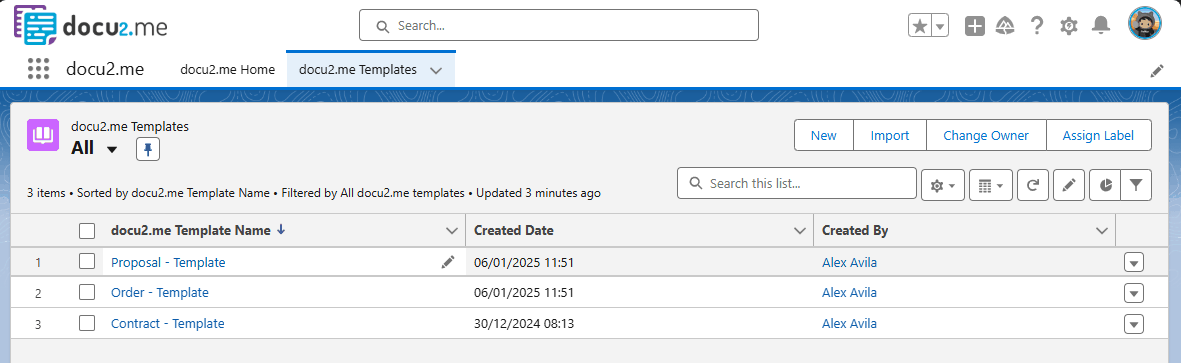Pin this list view
1181x363 pixels.
click(148, 150)
